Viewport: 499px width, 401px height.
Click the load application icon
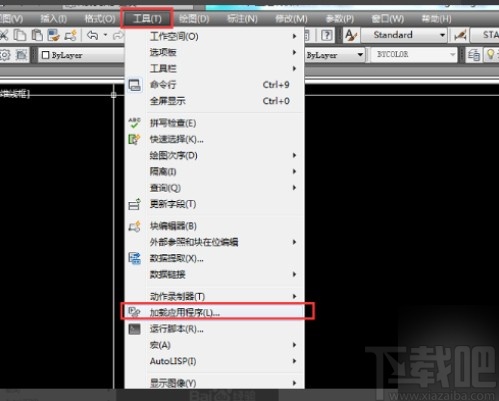coord(135,312)
